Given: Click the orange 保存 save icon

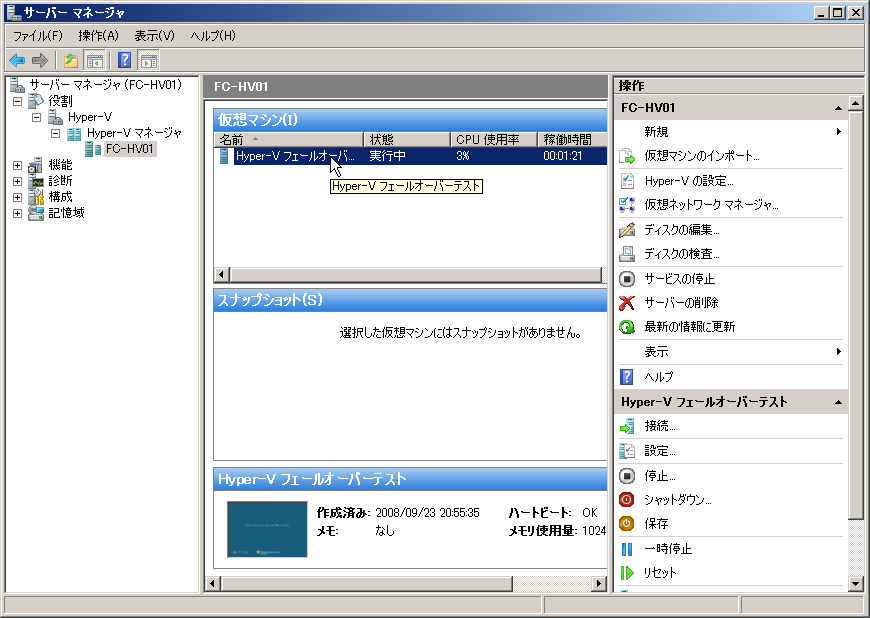Looking at the screenshot, I should [626, 523].
